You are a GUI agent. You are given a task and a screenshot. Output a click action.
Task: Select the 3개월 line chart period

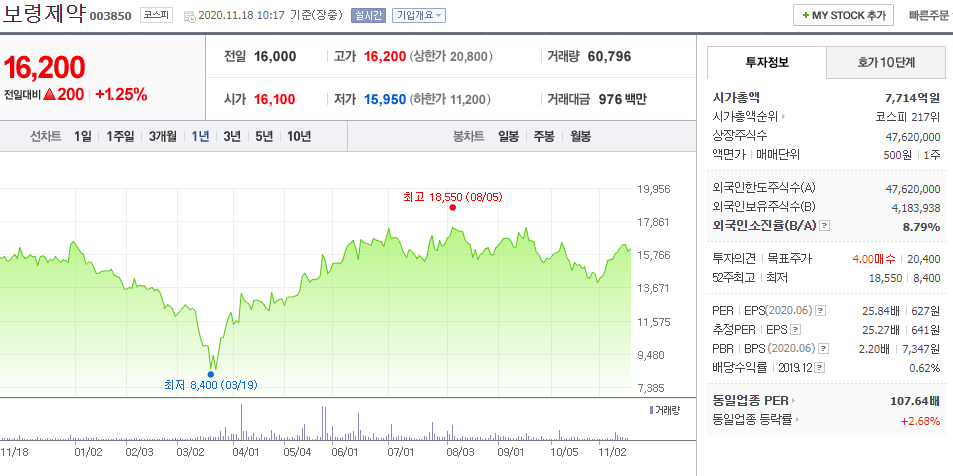[x=162, y=136]
